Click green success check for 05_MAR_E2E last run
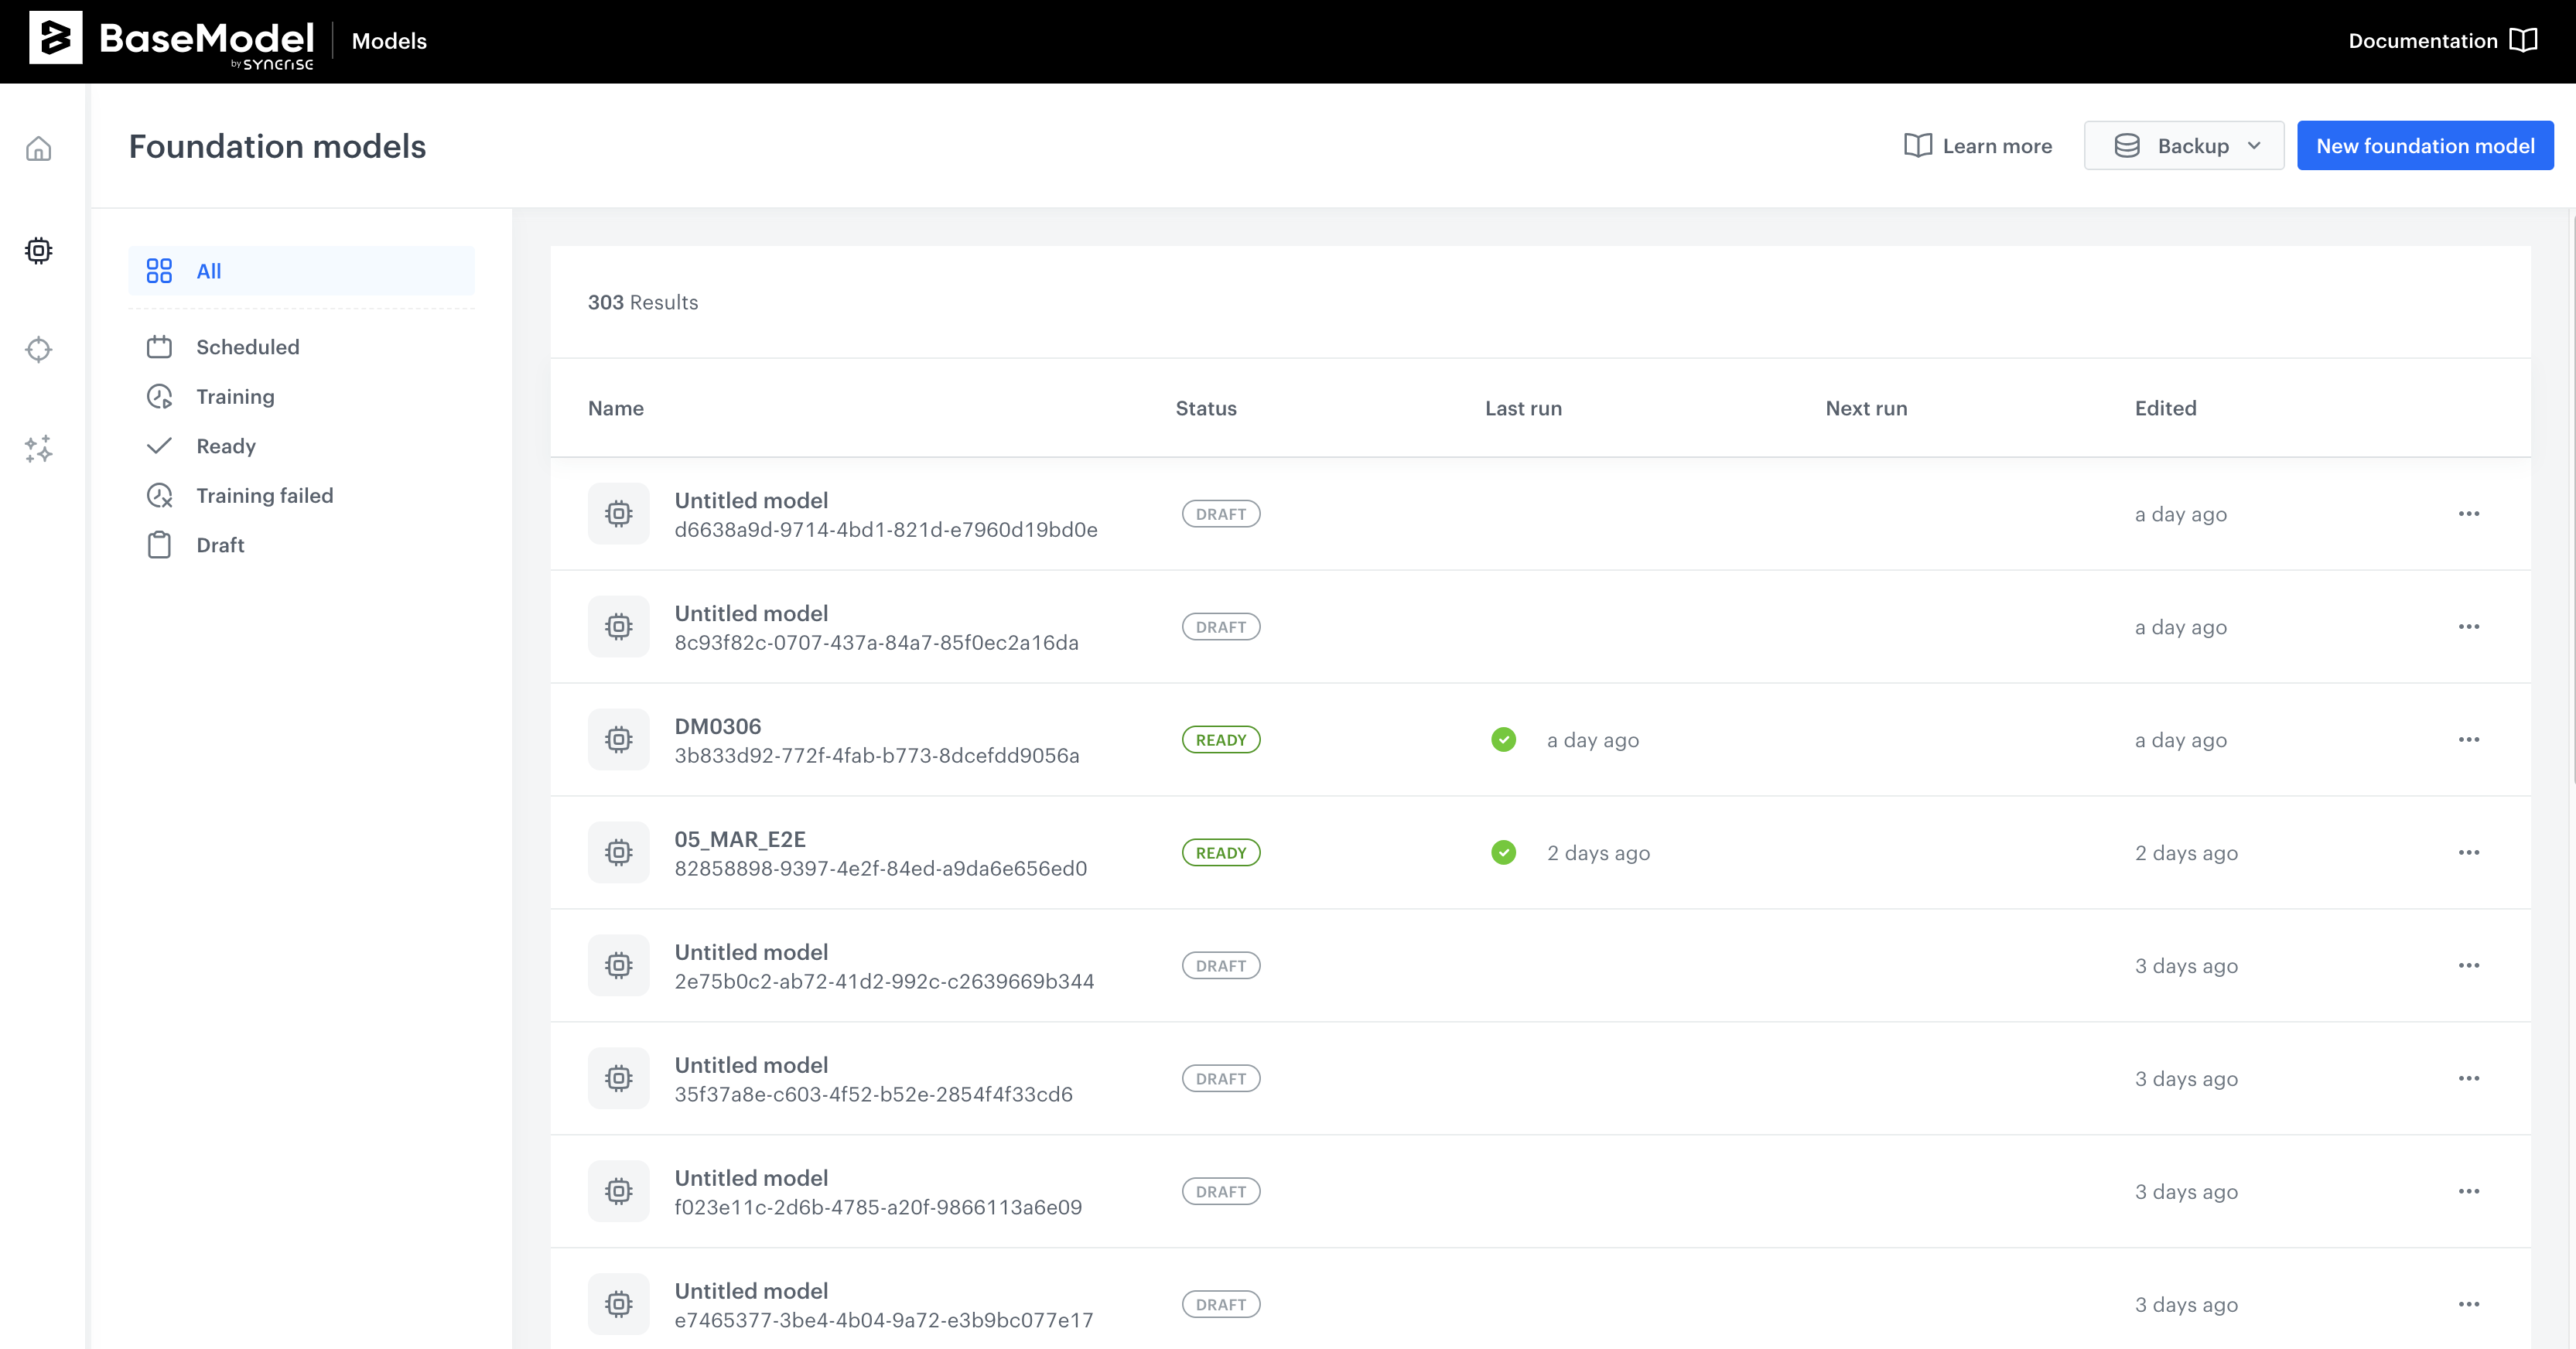Viewport: 2576px width, 1349px height. click(x=1503, y=853)
